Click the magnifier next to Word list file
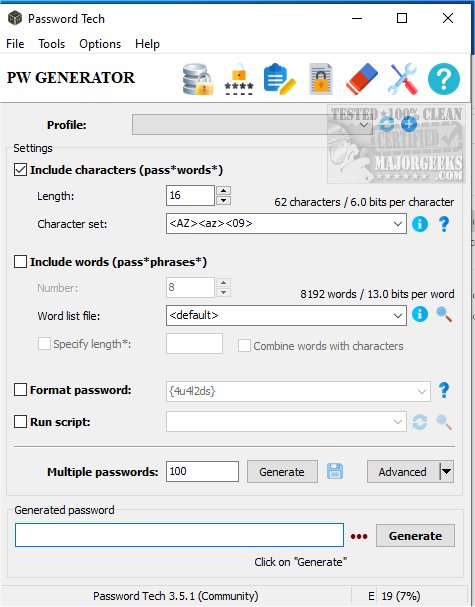Image resolution: width=475 pixels, height=607 pixels. click(x=444, y=315)
